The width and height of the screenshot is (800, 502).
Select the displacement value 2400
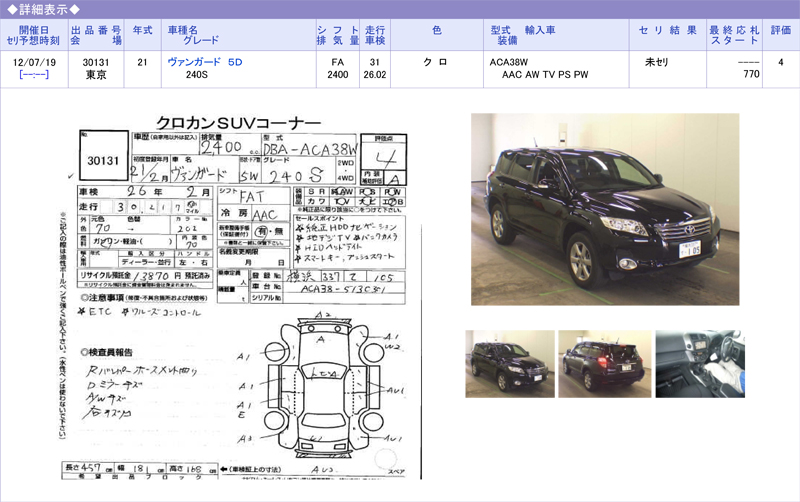(337, 74)
